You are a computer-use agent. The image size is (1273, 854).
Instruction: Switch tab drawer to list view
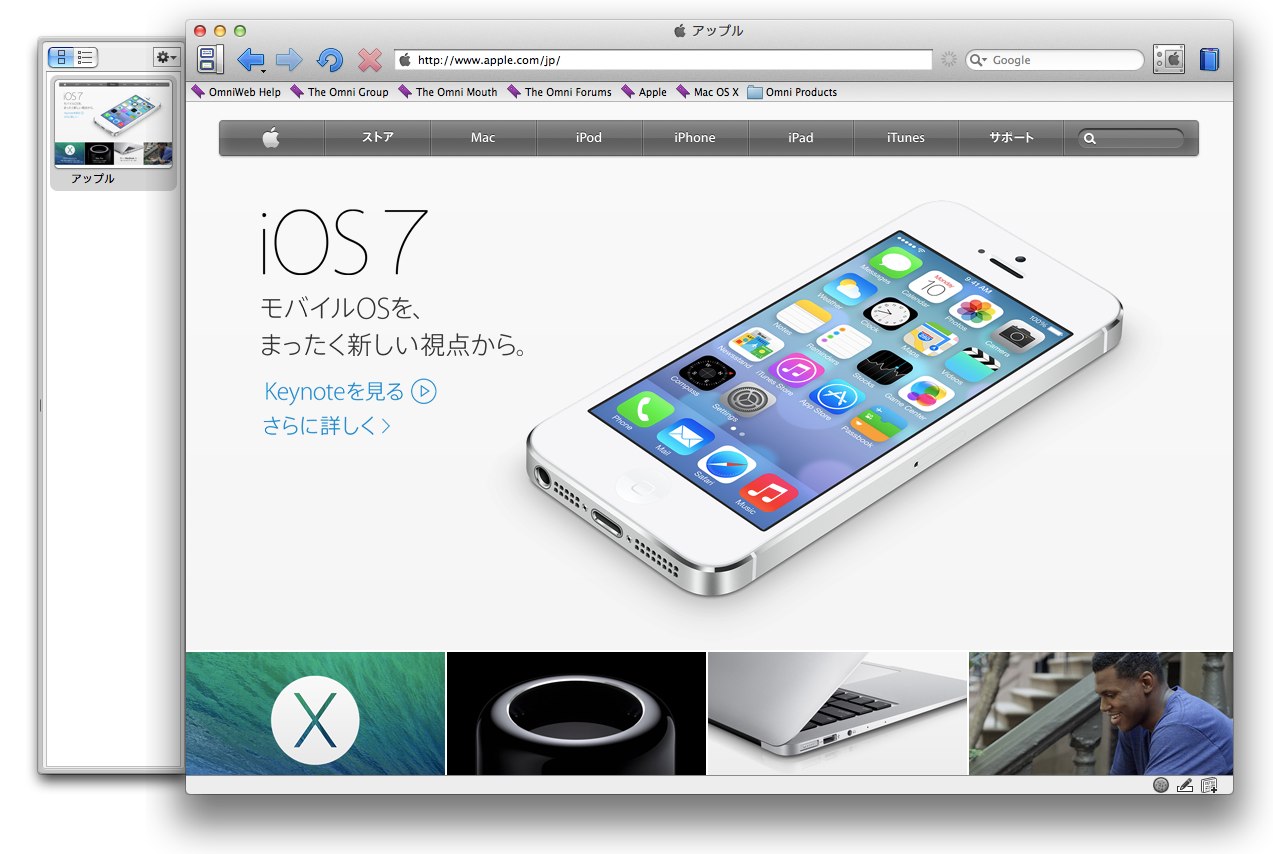85,57
